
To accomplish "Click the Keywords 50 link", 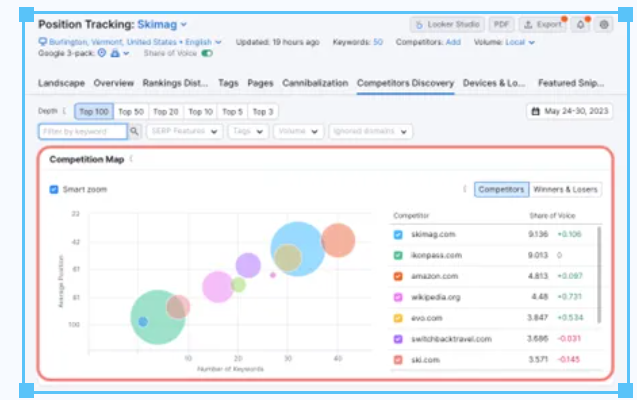I will 378,42.
